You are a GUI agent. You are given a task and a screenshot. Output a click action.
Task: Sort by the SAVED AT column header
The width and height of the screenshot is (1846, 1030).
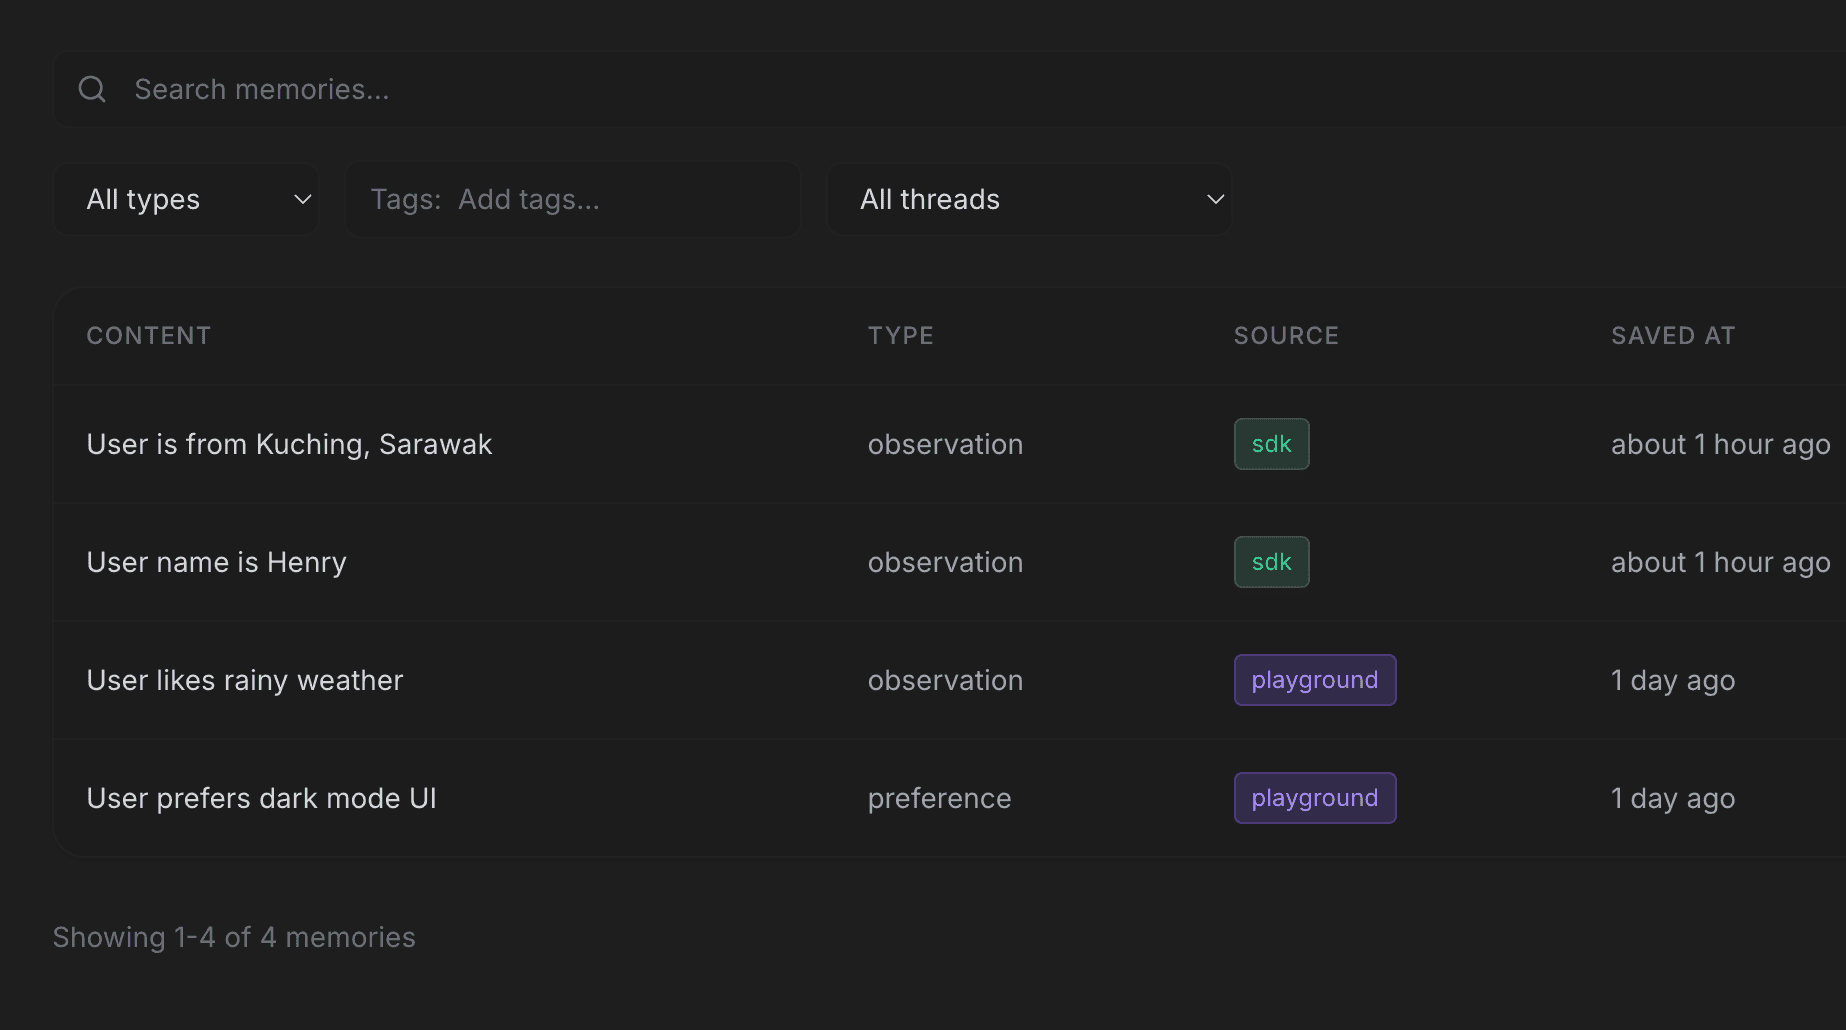pos(1672,336)
